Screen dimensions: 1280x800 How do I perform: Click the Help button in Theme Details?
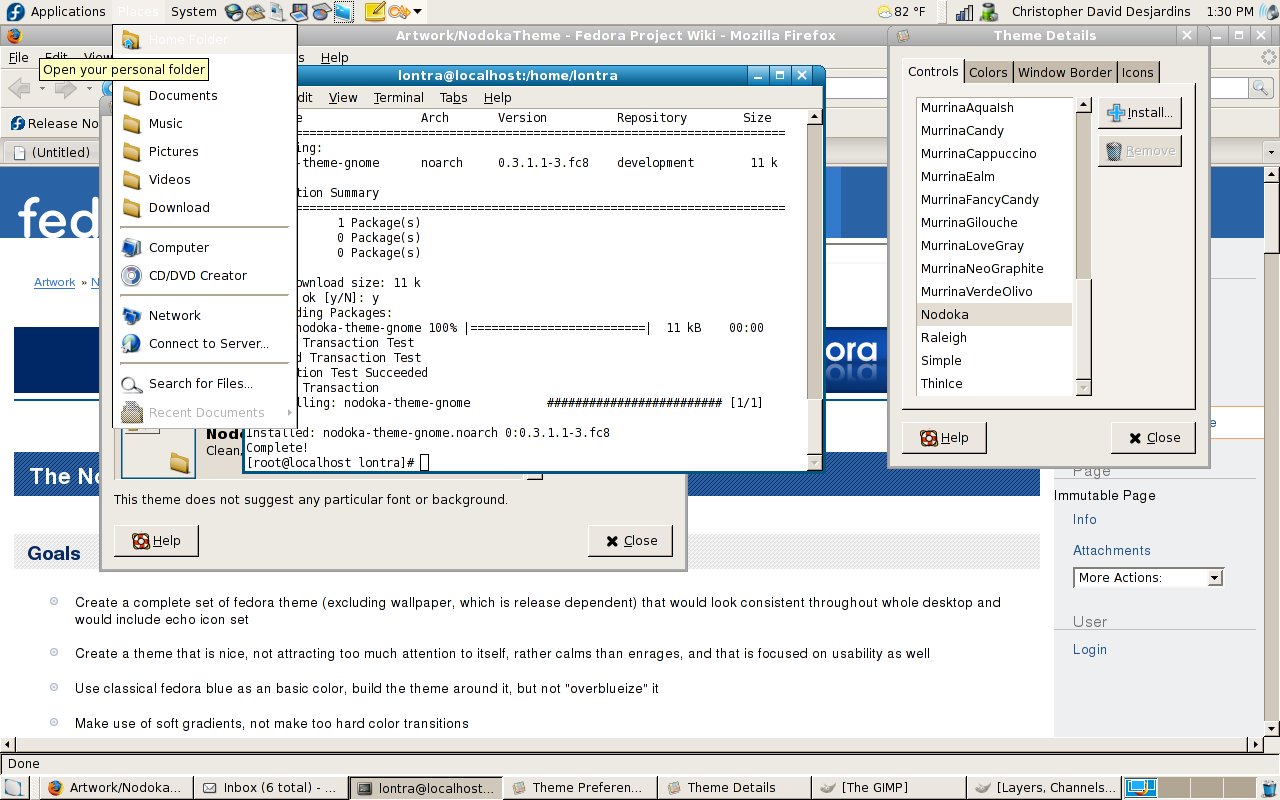coord(944,438)
